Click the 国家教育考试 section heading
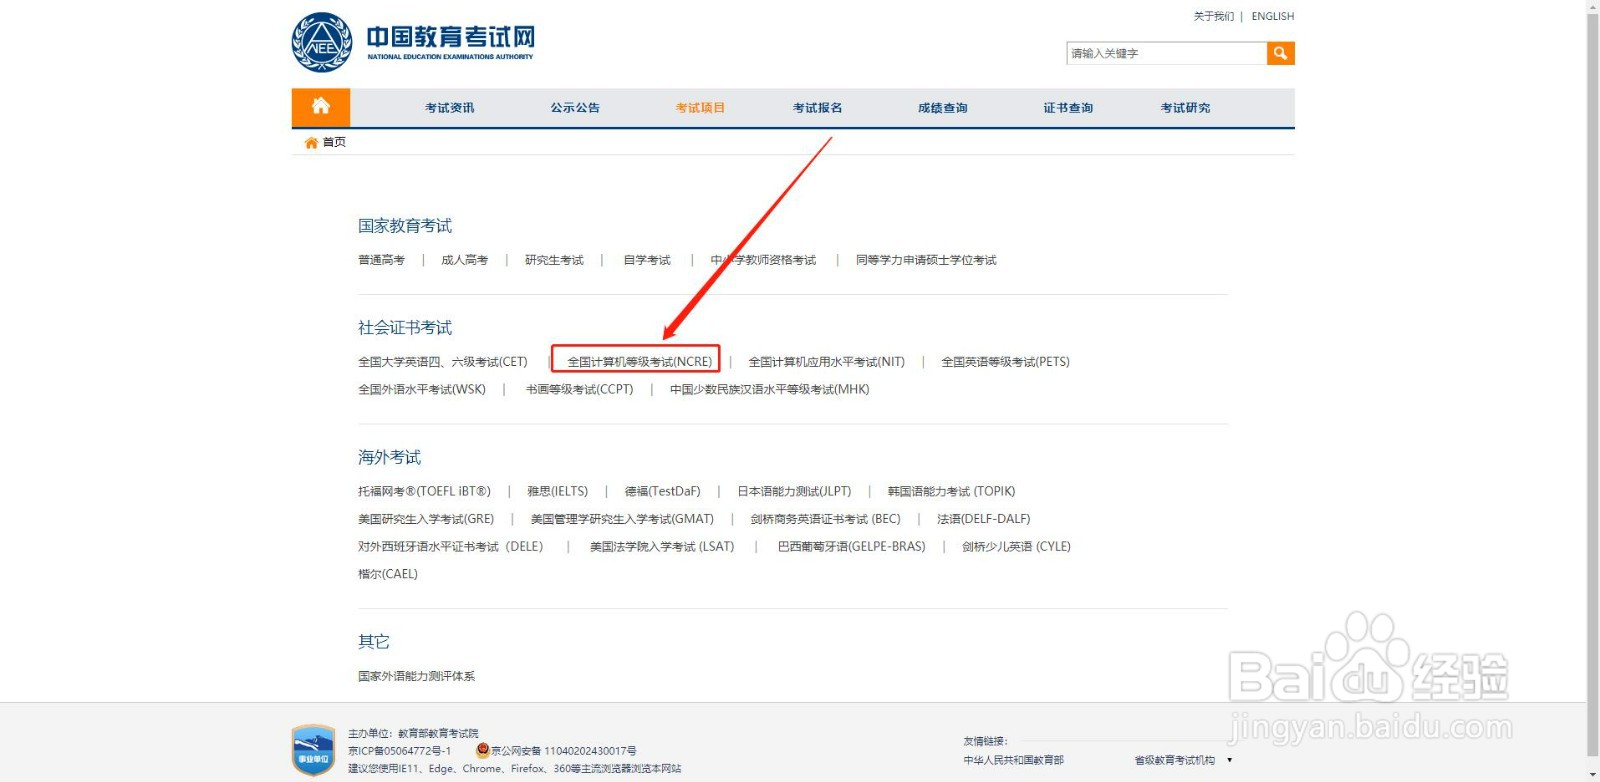 [405, 226]
